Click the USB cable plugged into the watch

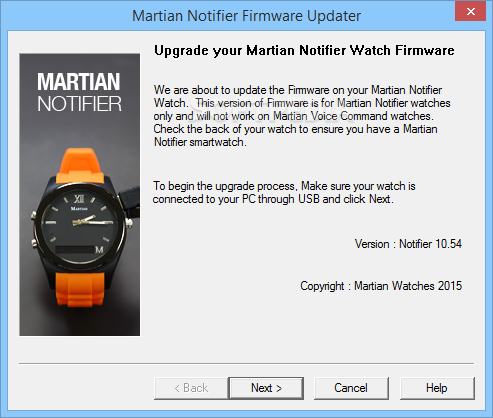(128, 200)
